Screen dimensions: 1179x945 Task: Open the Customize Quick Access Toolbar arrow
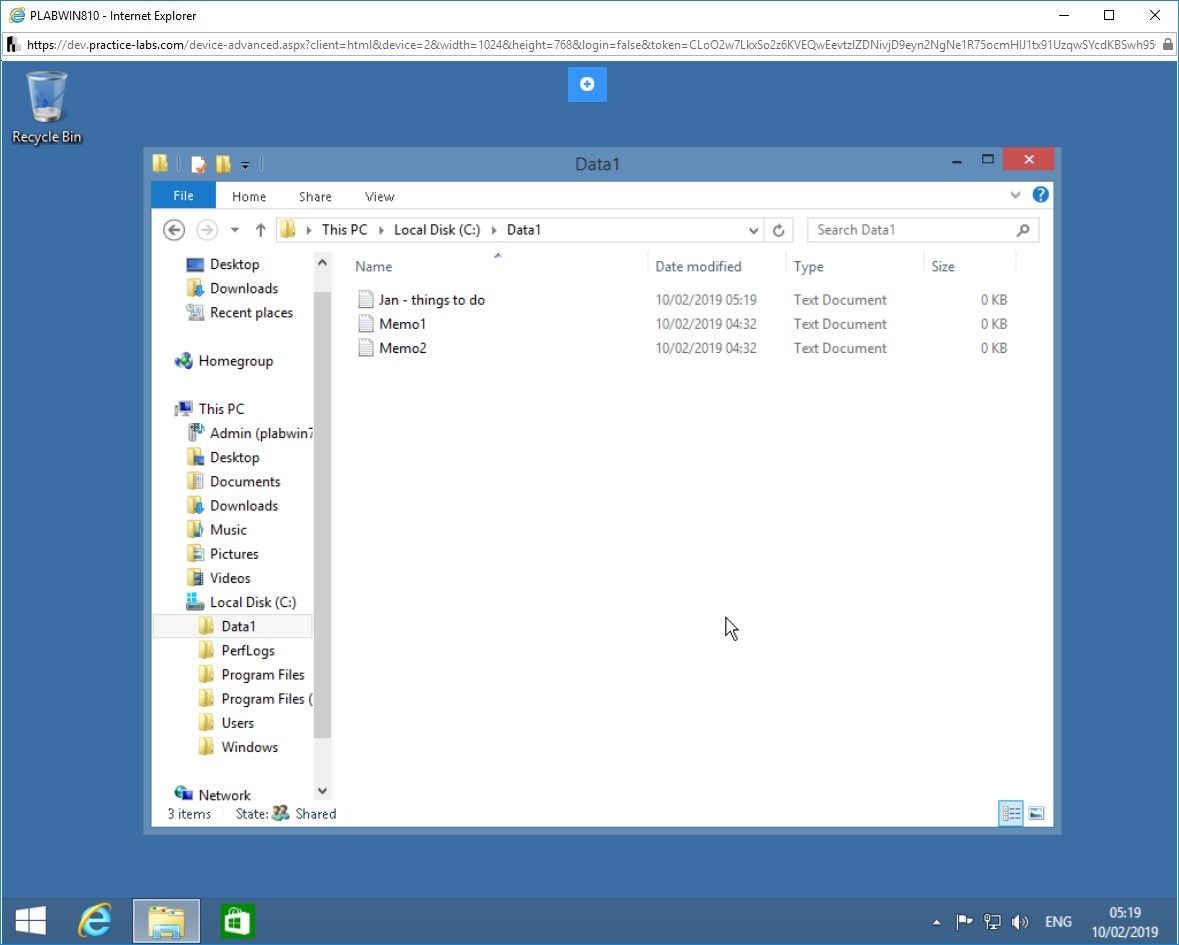pyautogui.click(x=245, y=165)
